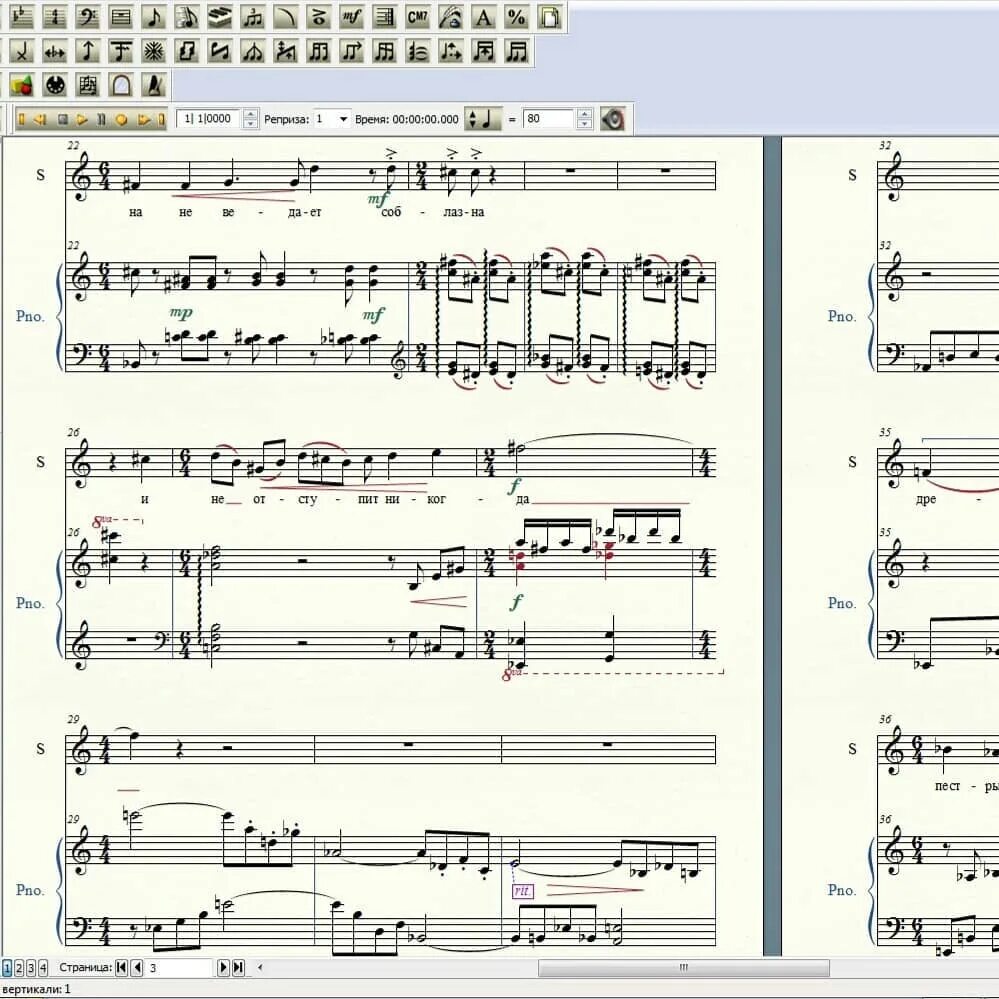Click the stem direction arrow tool
This screenshot has width=999, height=999.
coord(87,51)
